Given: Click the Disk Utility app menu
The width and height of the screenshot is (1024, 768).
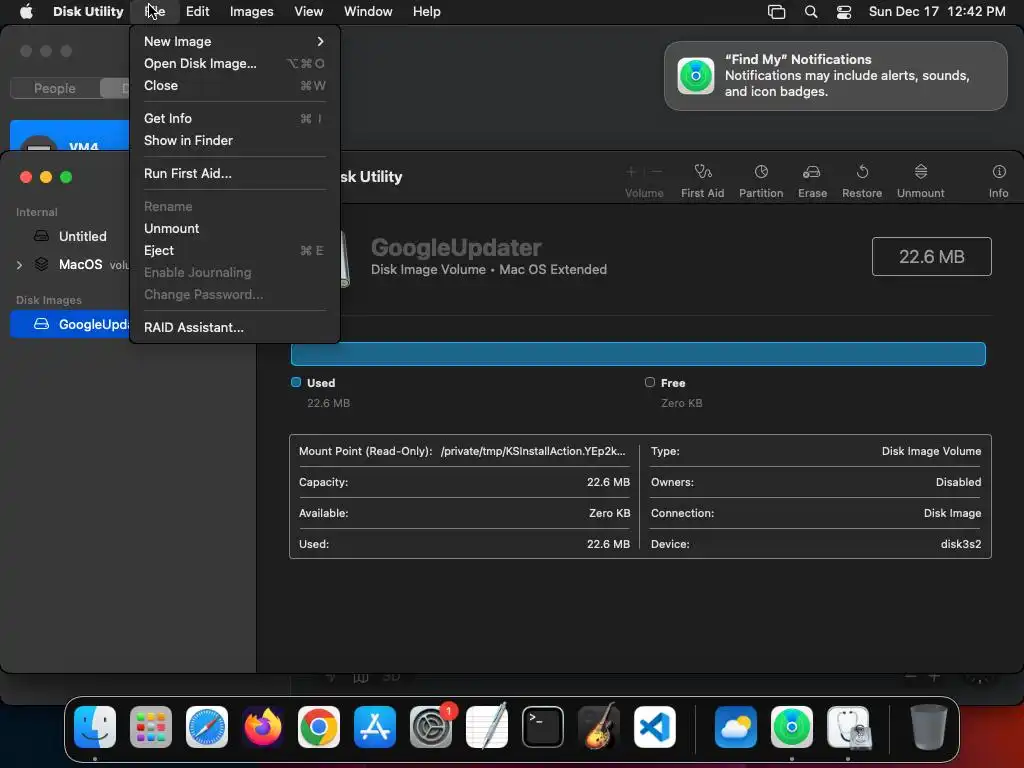Looking at the screenshot, I should (88, 12).
